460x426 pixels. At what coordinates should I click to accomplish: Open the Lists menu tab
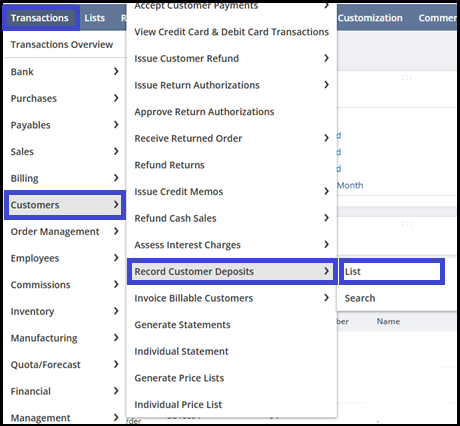pos(95,18)
